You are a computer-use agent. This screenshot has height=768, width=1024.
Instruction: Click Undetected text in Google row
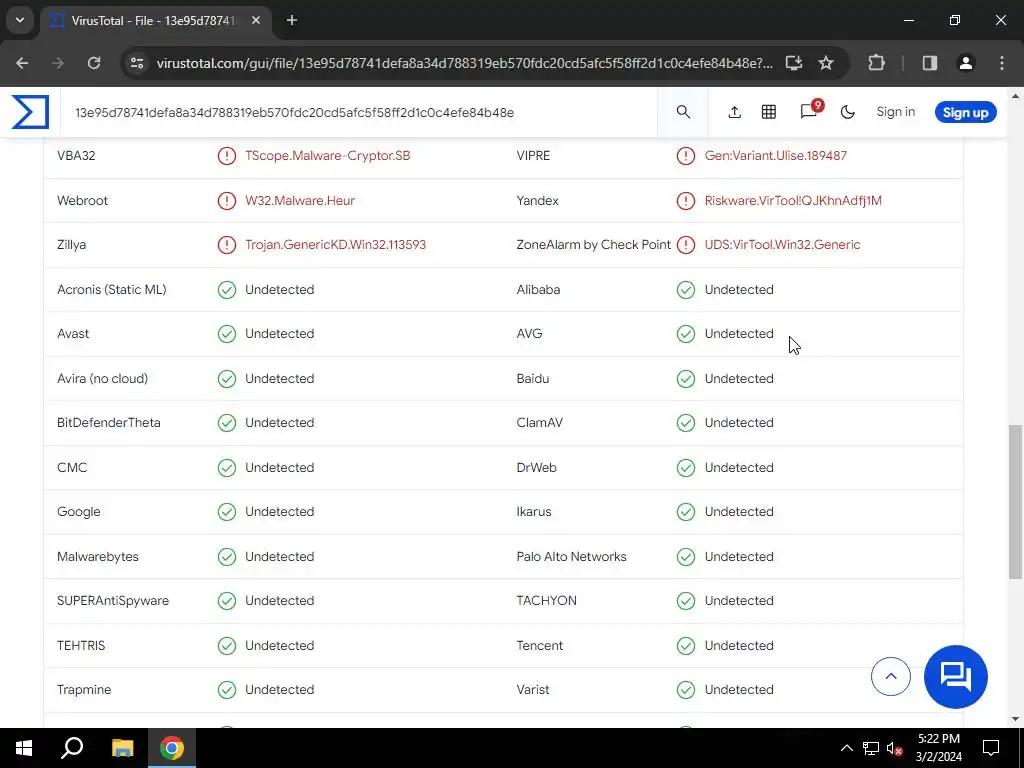pos(280,512)
